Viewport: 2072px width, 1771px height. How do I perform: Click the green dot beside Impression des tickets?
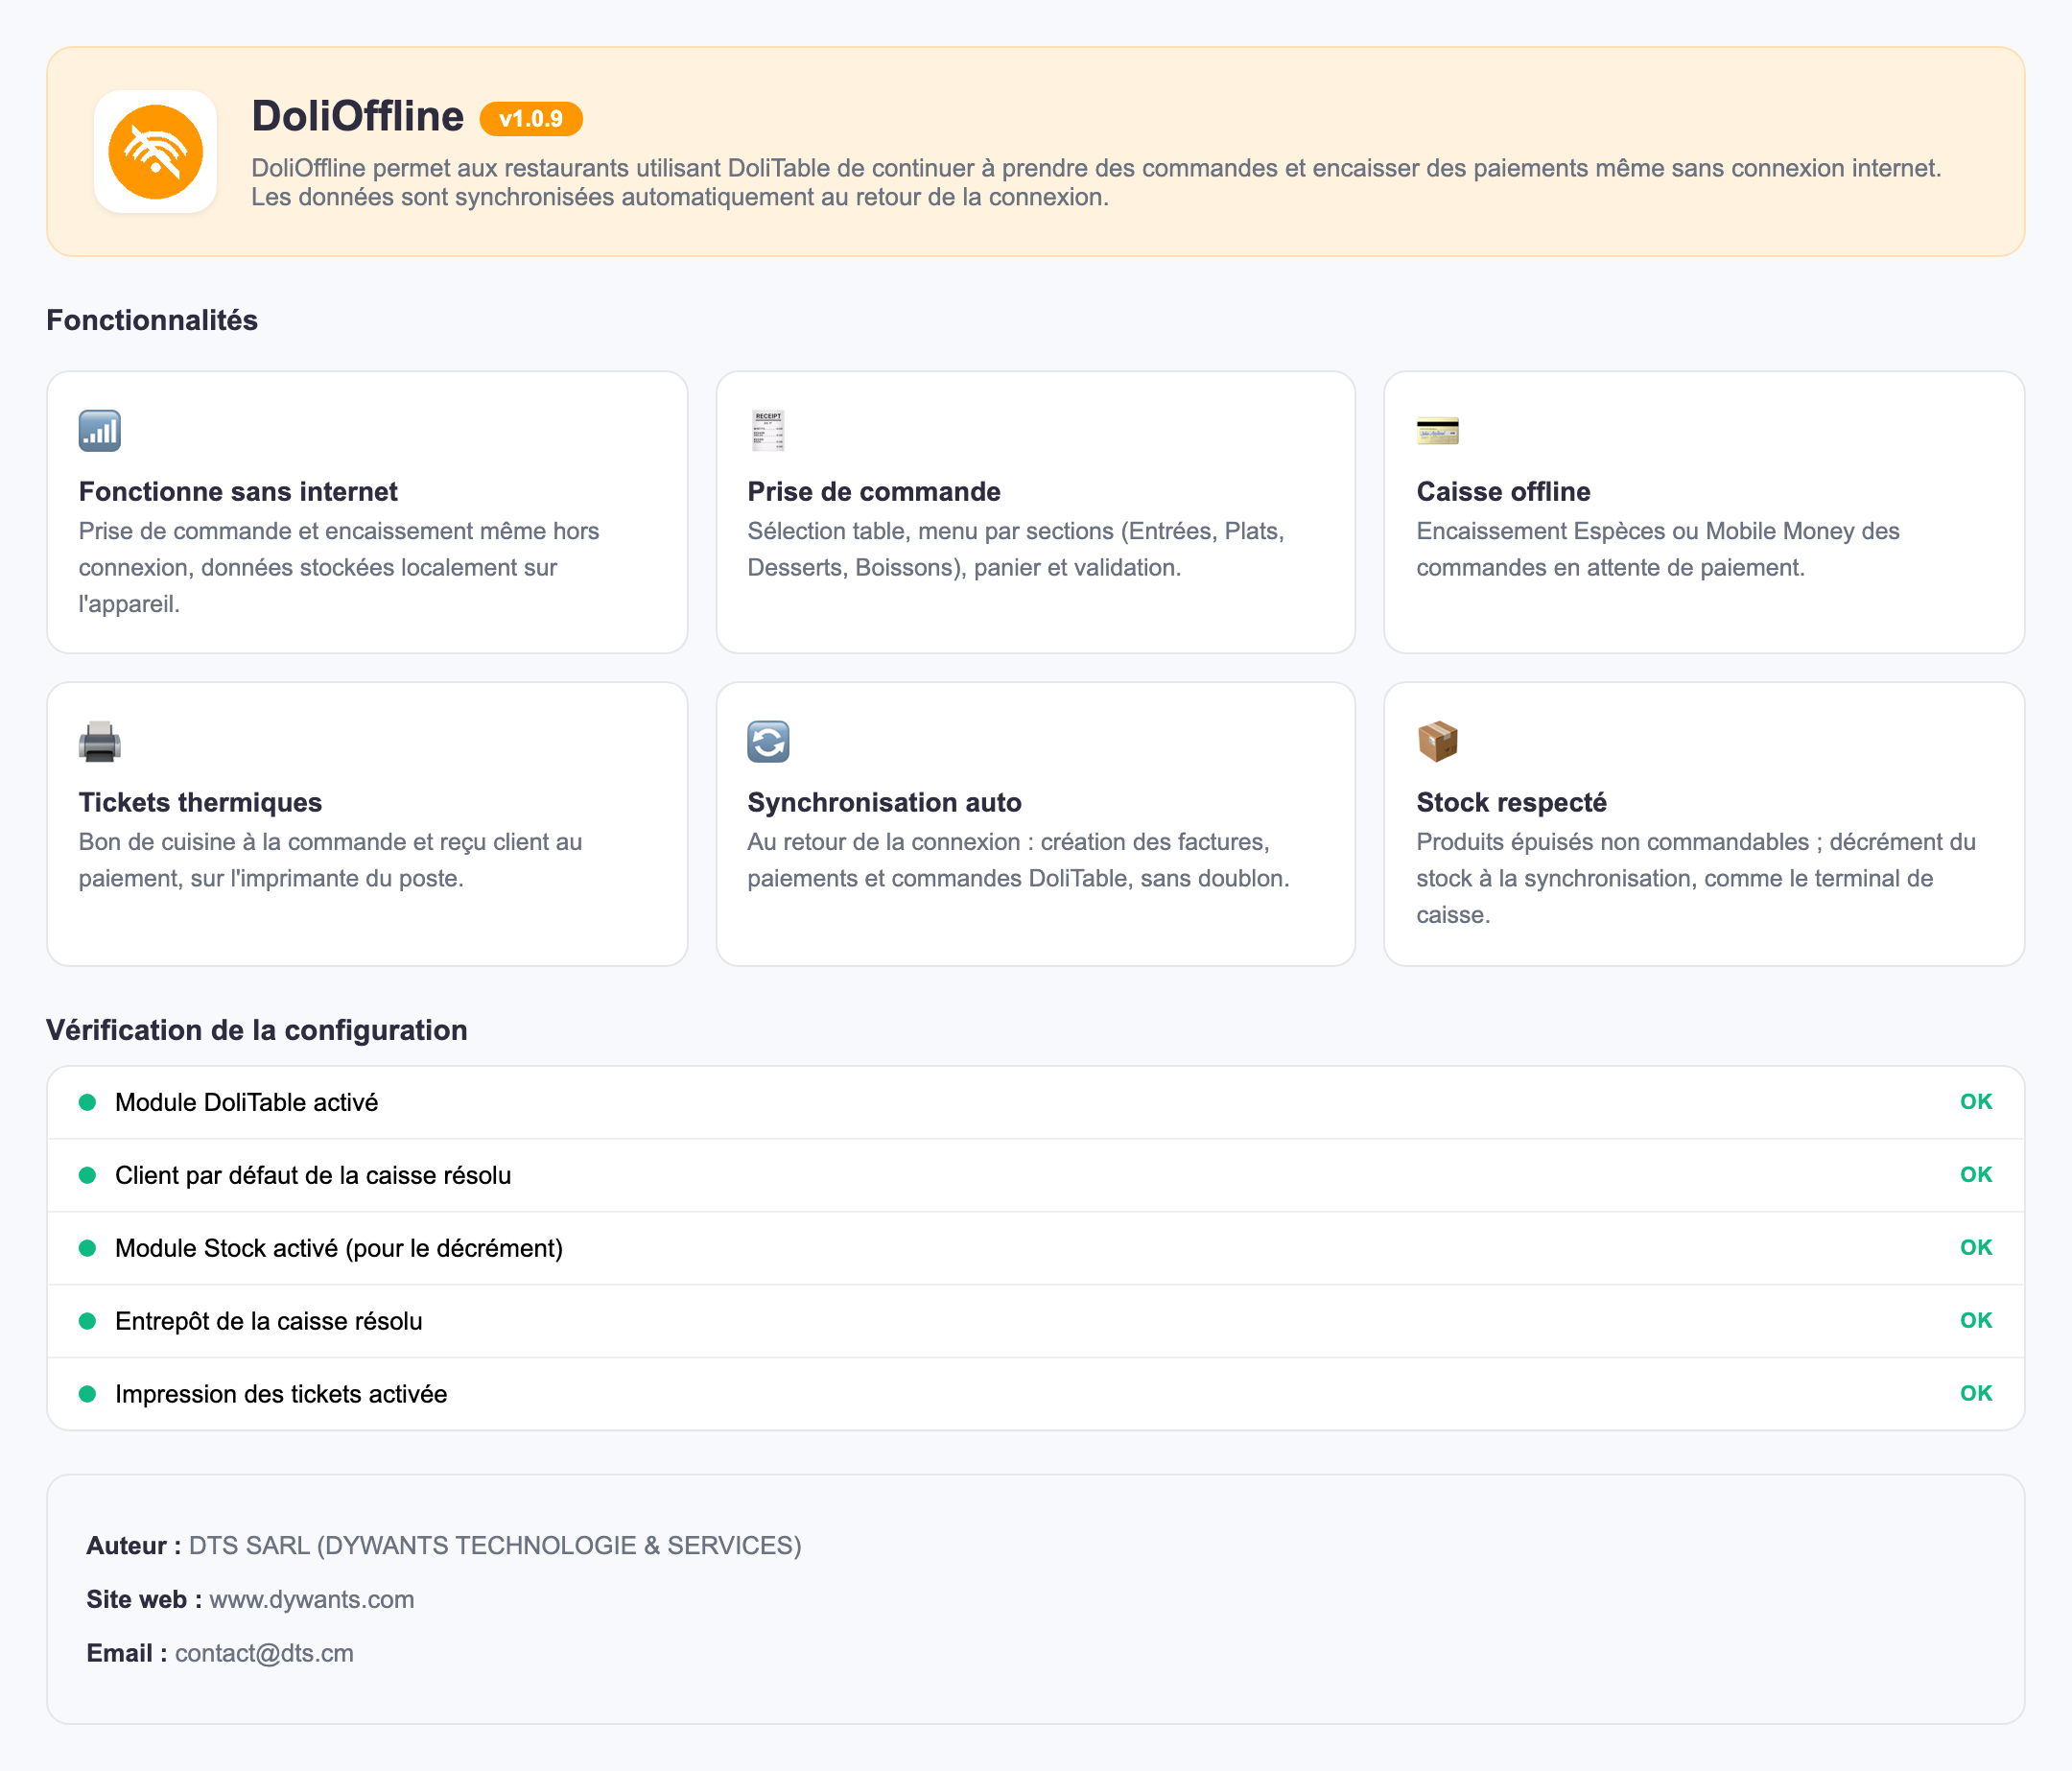click(88, 1394)
